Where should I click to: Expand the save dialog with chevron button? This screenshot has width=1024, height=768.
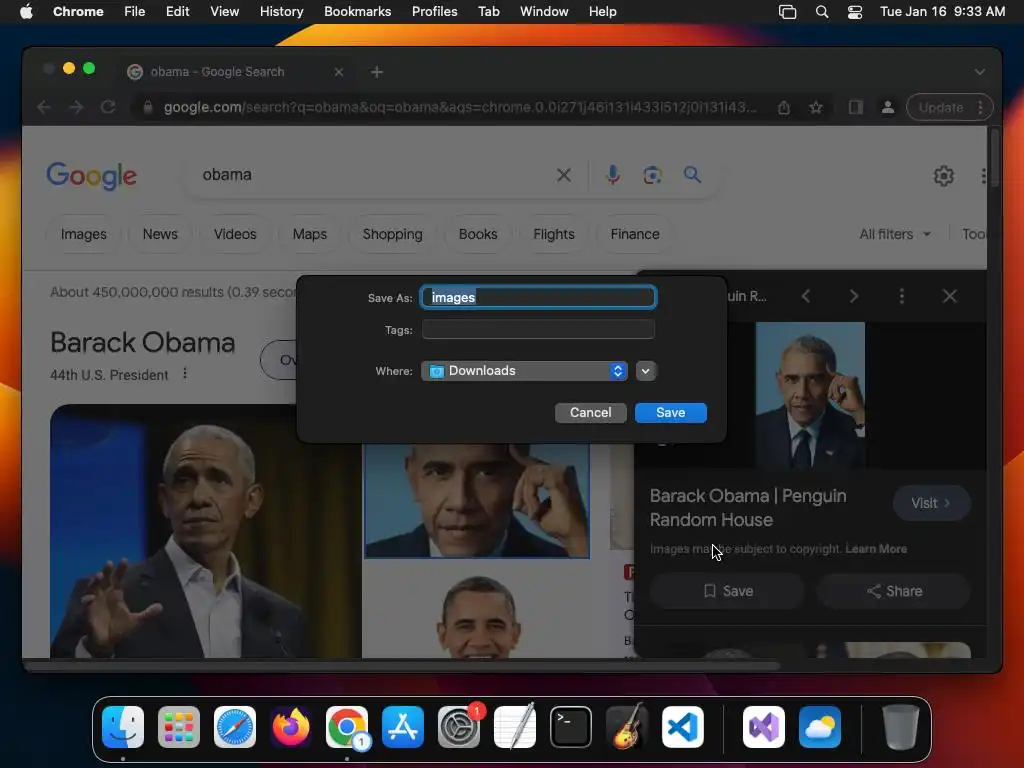coord(645,371)
